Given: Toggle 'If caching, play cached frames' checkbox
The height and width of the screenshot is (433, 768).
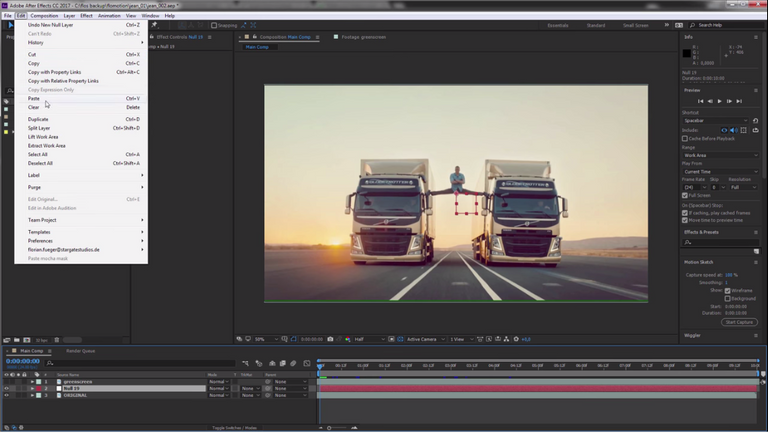Looking at the screenshot, I should 685,213.
